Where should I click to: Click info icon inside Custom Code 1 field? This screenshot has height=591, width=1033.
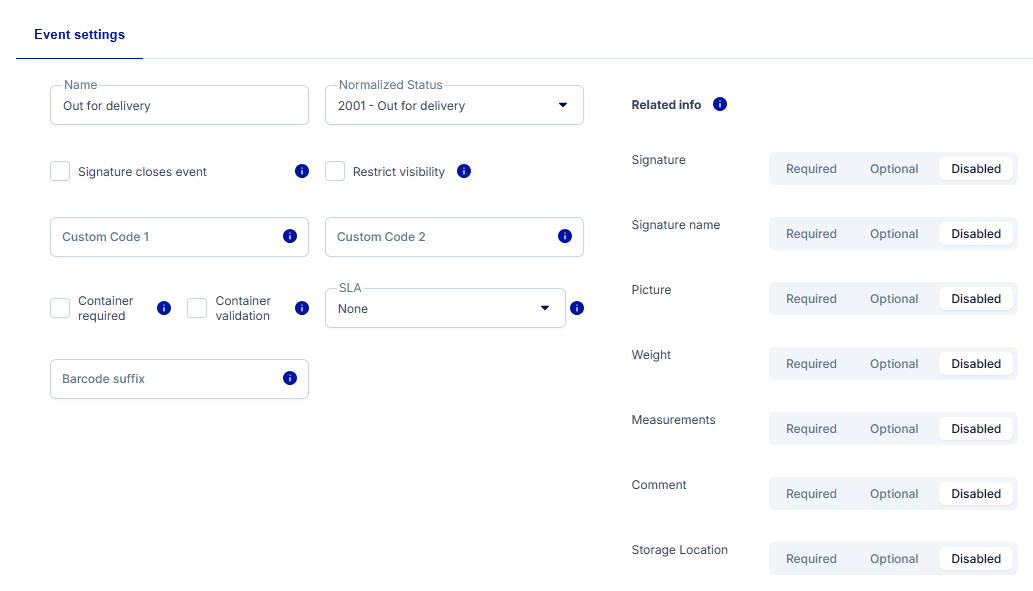[x=290, y=236]
